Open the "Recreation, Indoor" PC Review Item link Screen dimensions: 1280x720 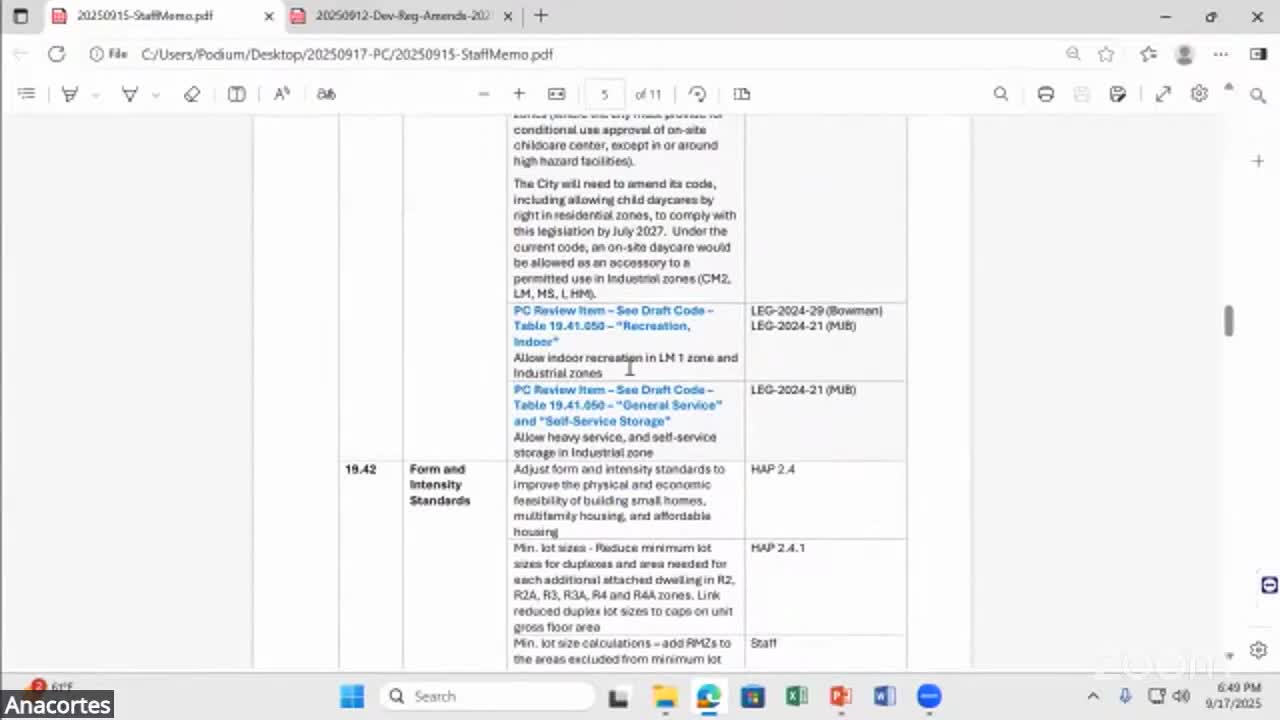click(x=613, y=326)
